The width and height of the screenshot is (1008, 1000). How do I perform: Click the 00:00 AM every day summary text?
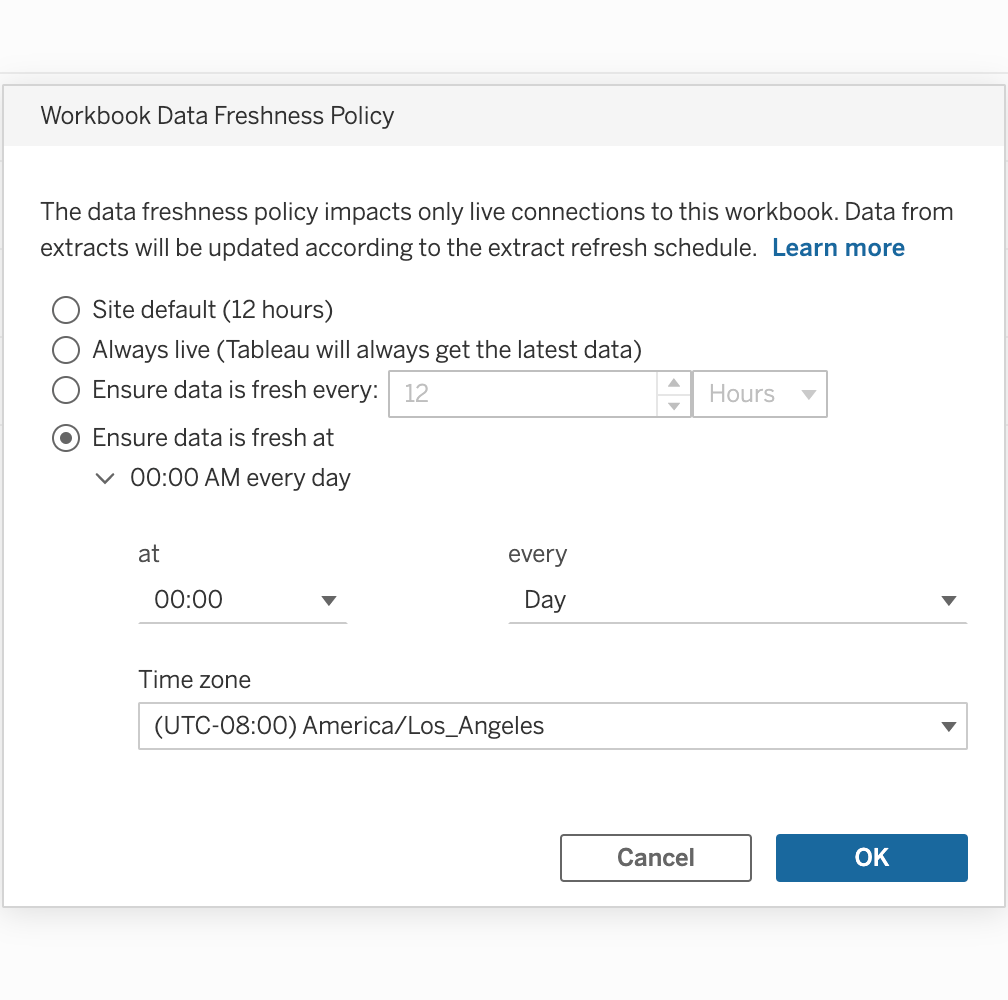[x=240, y=479]
